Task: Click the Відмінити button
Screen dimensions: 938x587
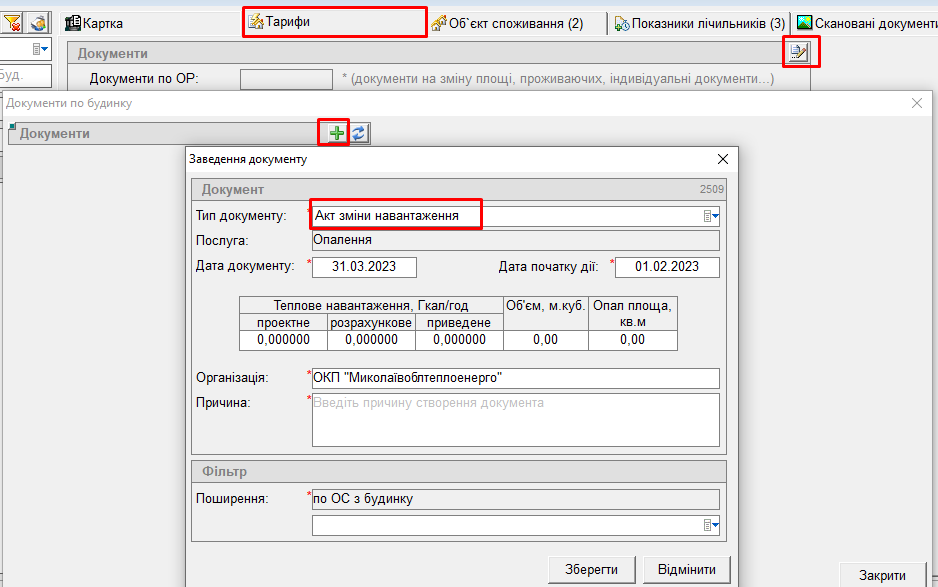Action: (686, 570)
